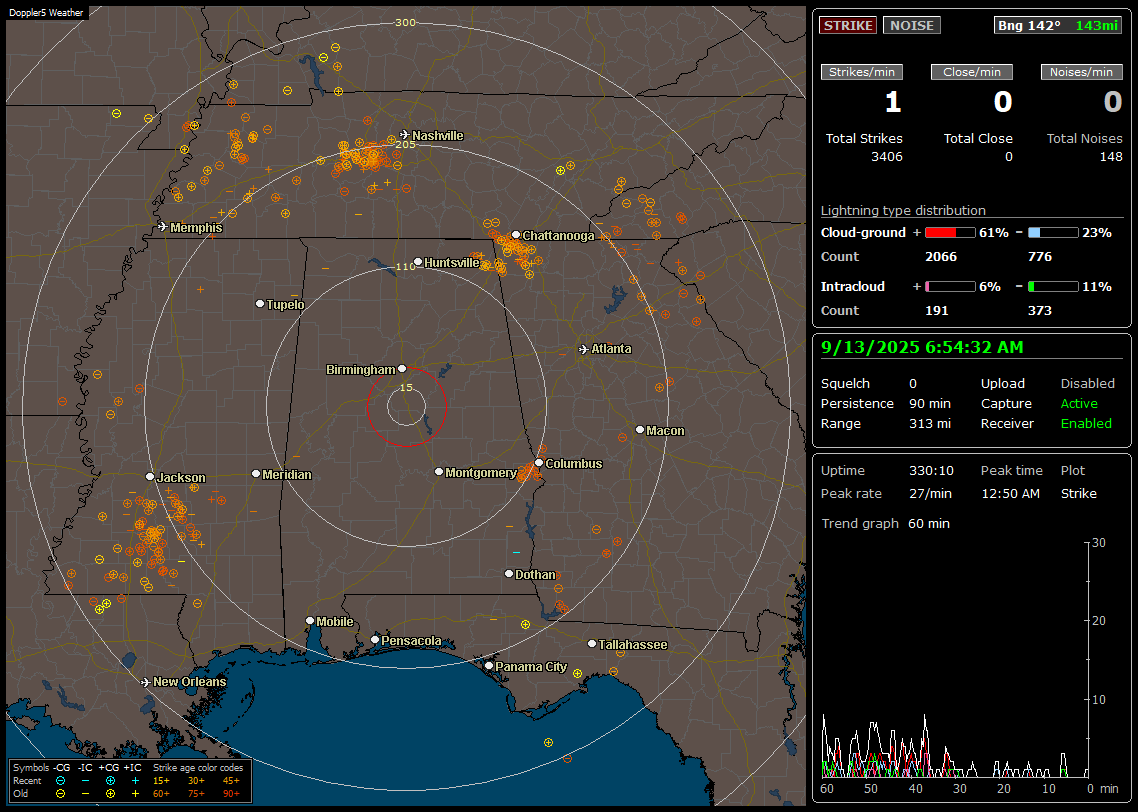Click the green negative intracloud percentage bar
Image resolution: width=1138 pixels, height=812 pixels.
click(x=1053, y=287)
